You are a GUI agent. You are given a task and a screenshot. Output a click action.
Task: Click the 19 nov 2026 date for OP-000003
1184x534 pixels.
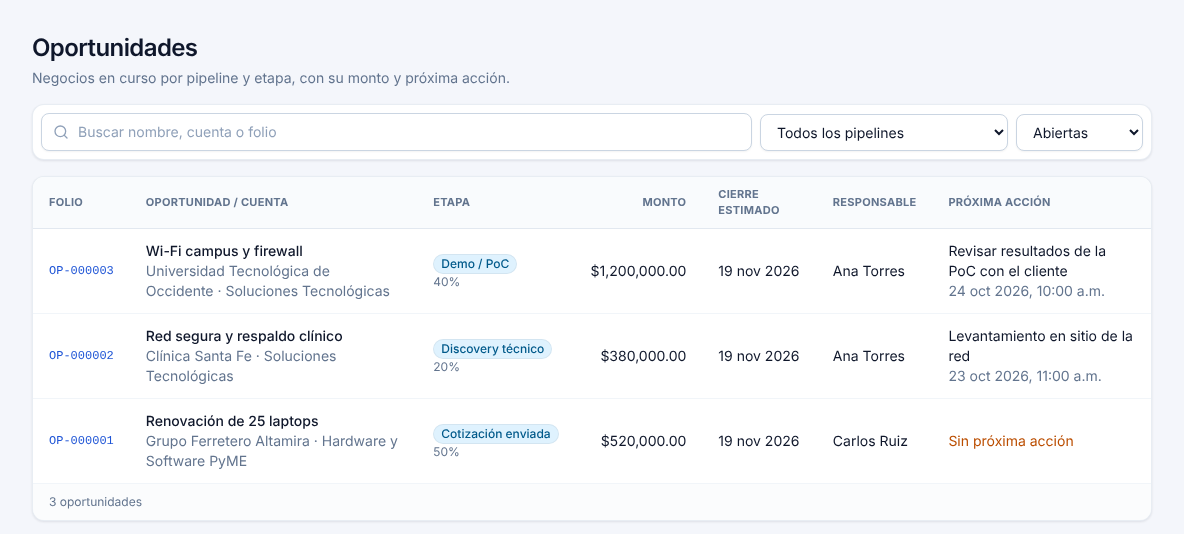coord(758,271)
